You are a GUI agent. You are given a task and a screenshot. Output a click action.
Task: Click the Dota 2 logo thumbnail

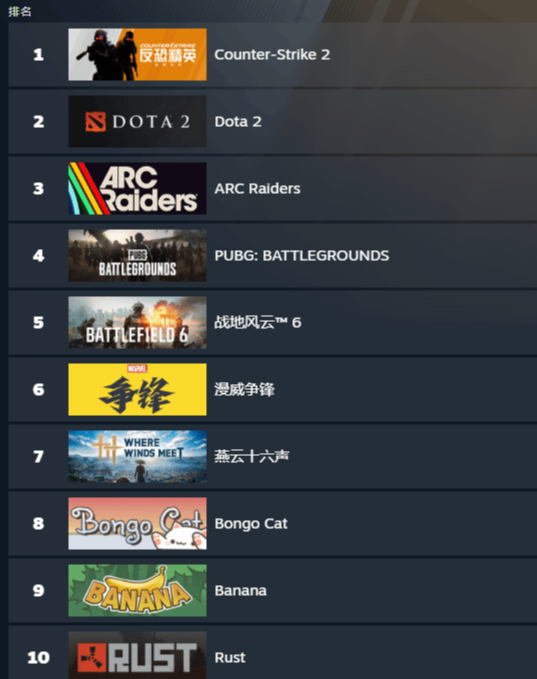coord(137,122)
